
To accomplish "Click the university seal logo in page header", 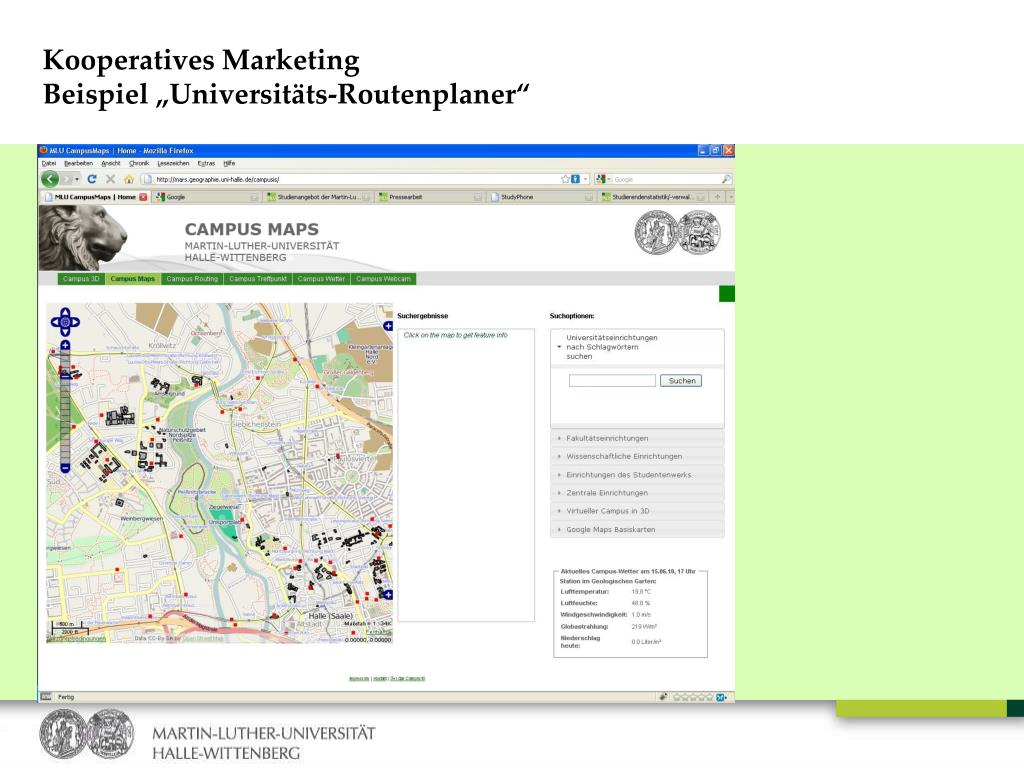I will (678, 232).
